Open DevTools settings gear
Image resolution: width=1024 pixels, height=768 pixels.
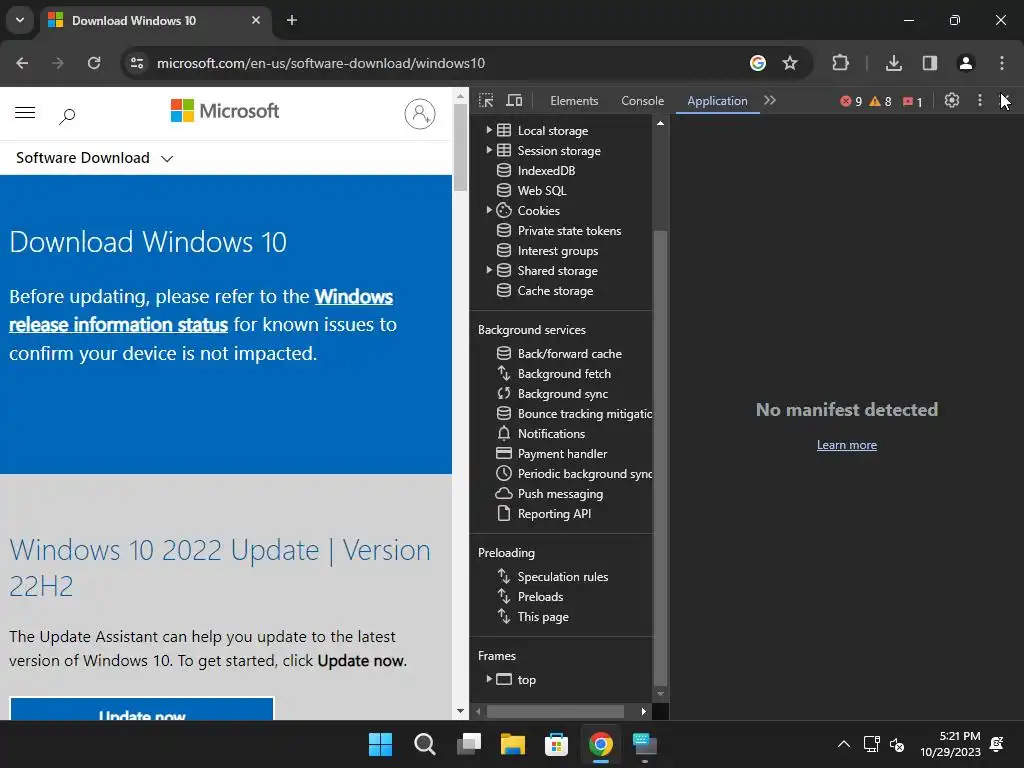952,101
